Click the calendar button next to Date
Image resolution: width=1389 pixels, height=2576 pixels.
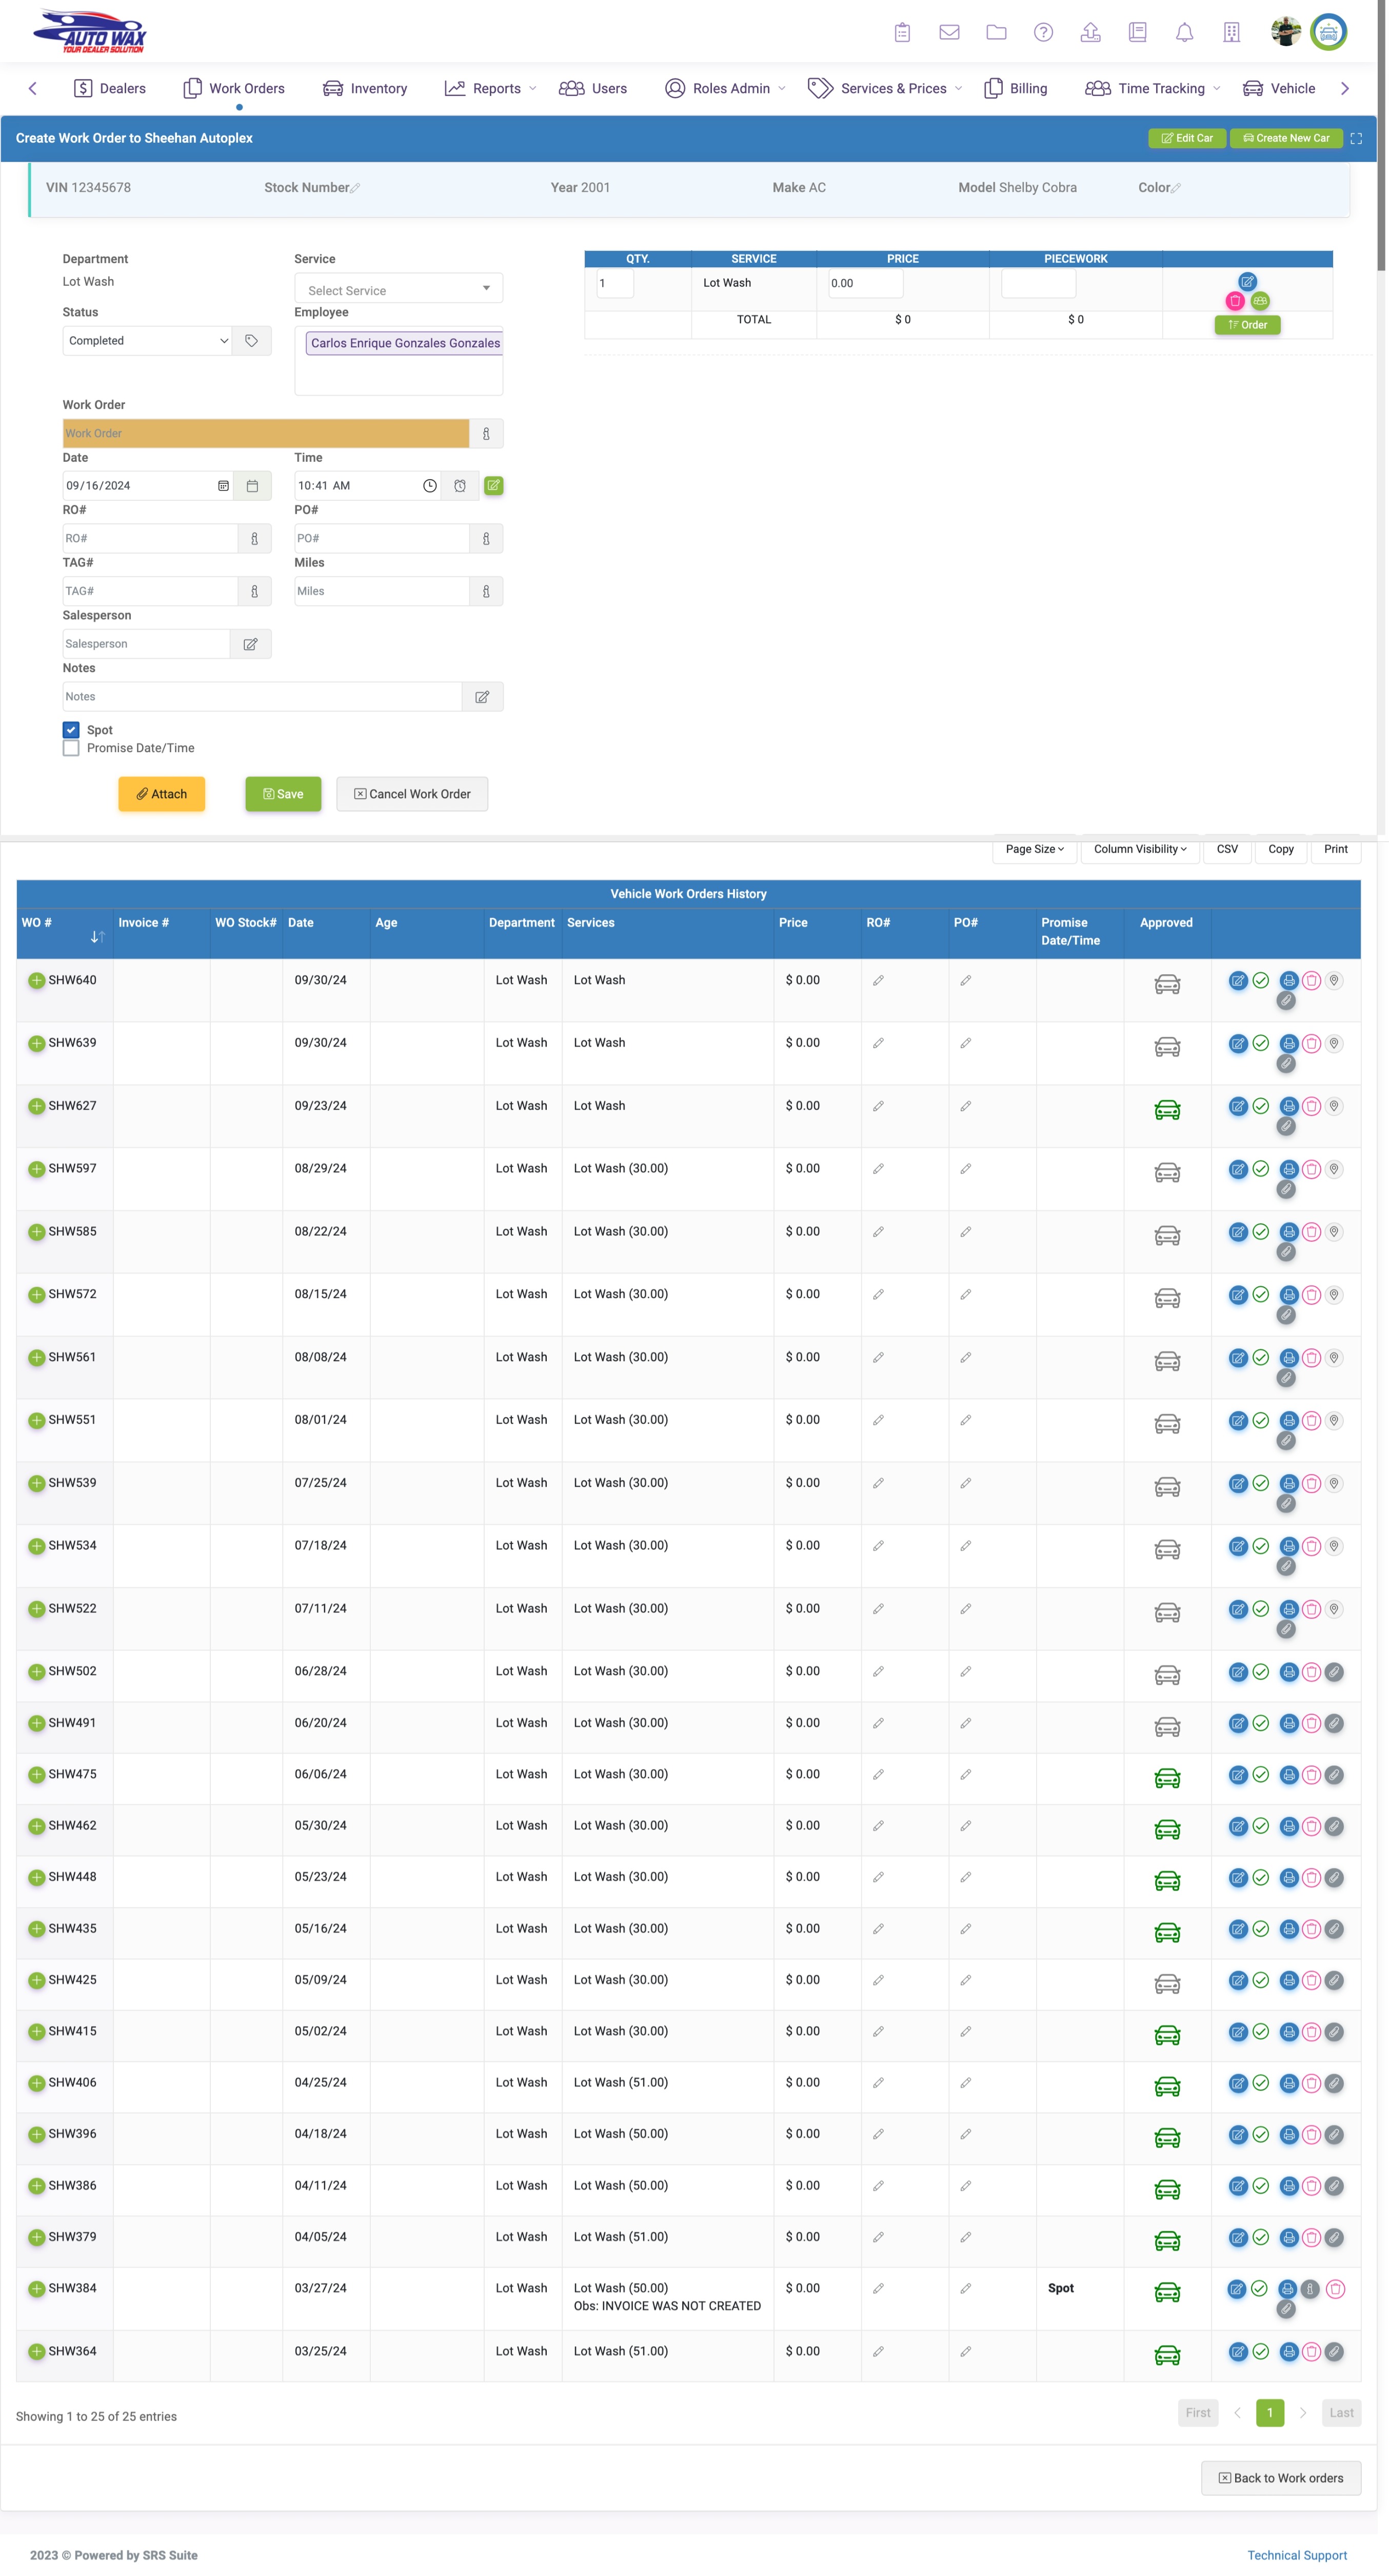click(x=252, y=486)
